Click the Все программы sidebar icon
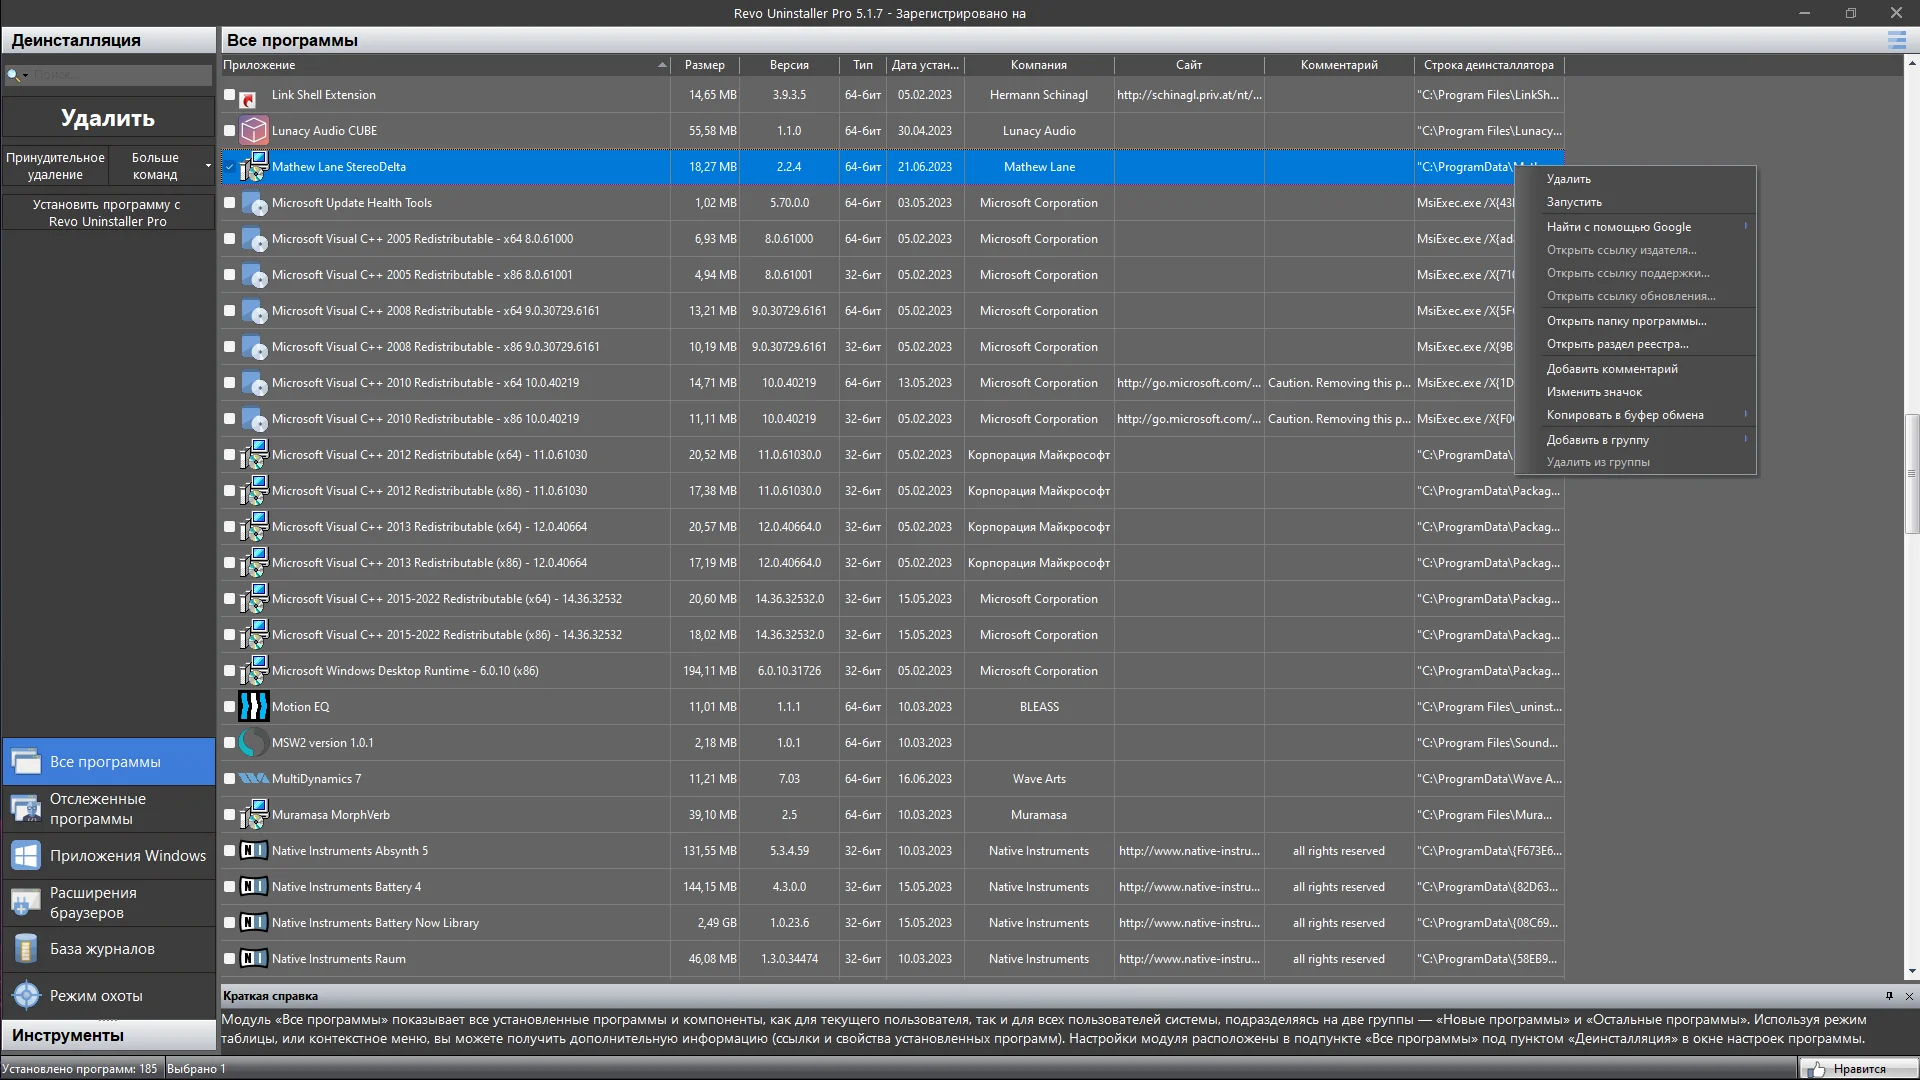The height and width of the screenshot is (1080, 1920). (26, 762)
